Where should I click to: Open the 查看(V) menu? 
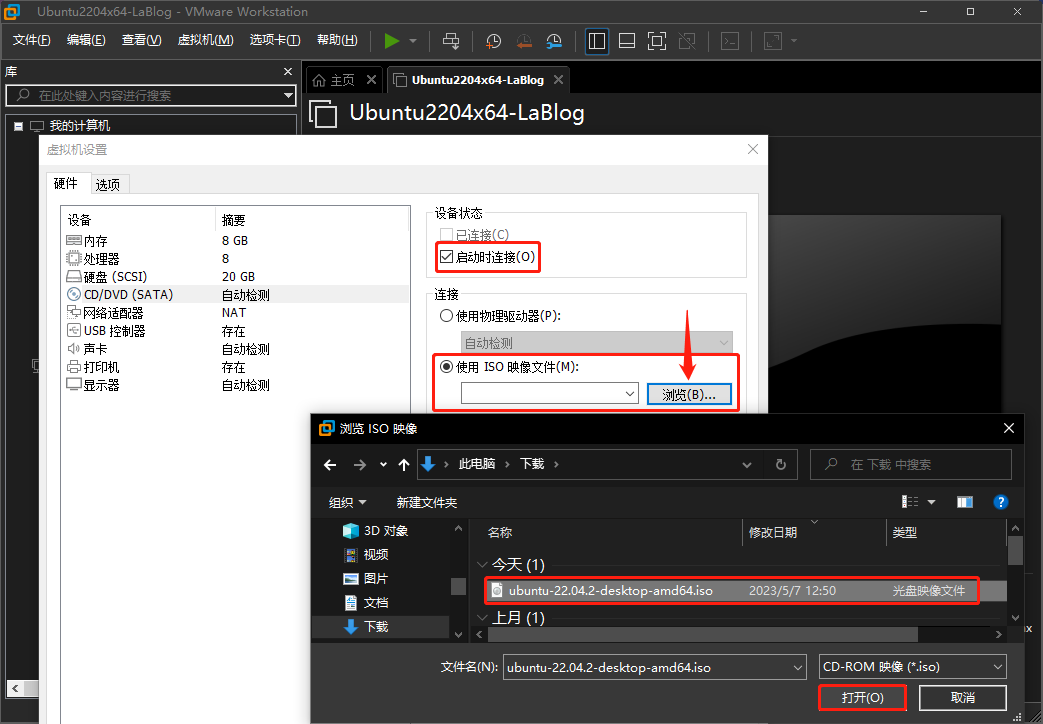tap(141, 40)
